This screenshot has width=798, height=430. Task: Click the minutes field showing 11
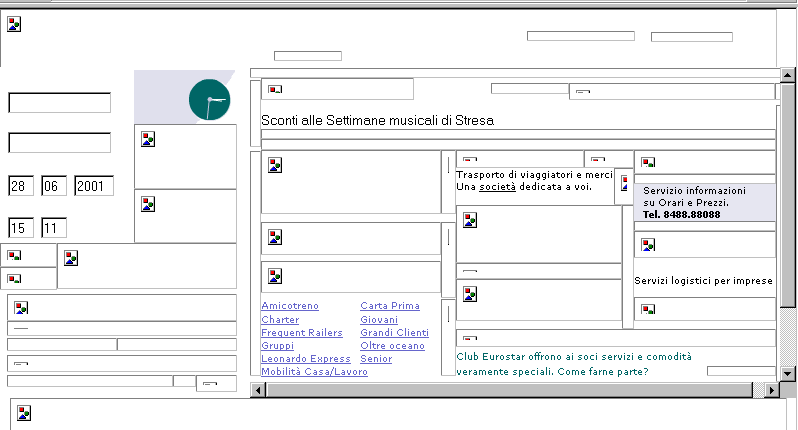pos(53,228)
